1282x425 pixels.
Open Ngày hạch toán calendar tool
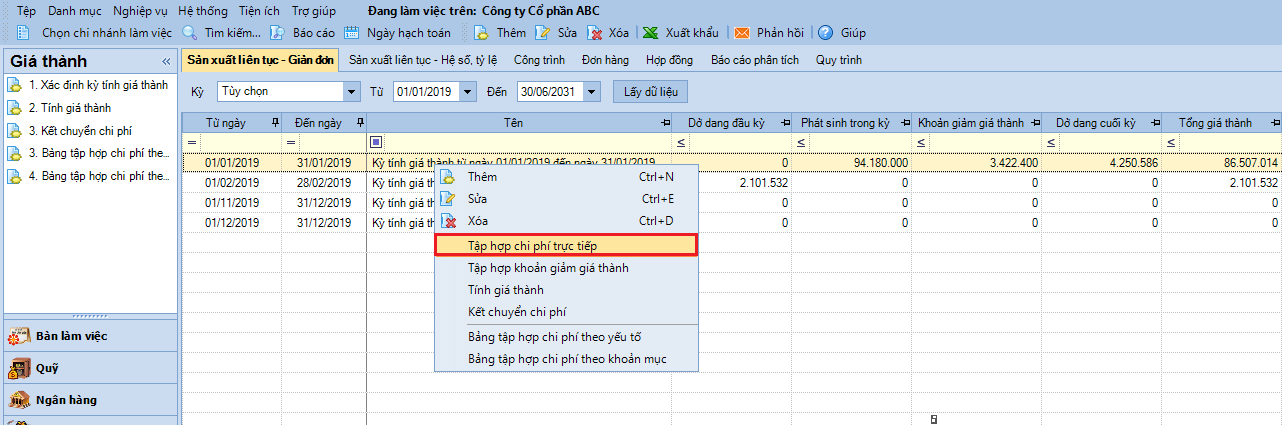coord(351,32)
